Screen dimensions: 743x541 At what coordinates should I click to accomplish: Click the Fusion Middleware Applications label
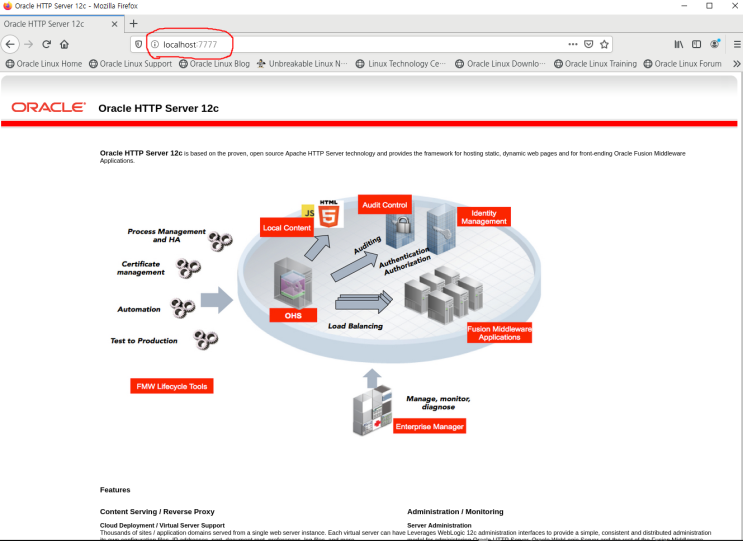click(x=499, y=333)
